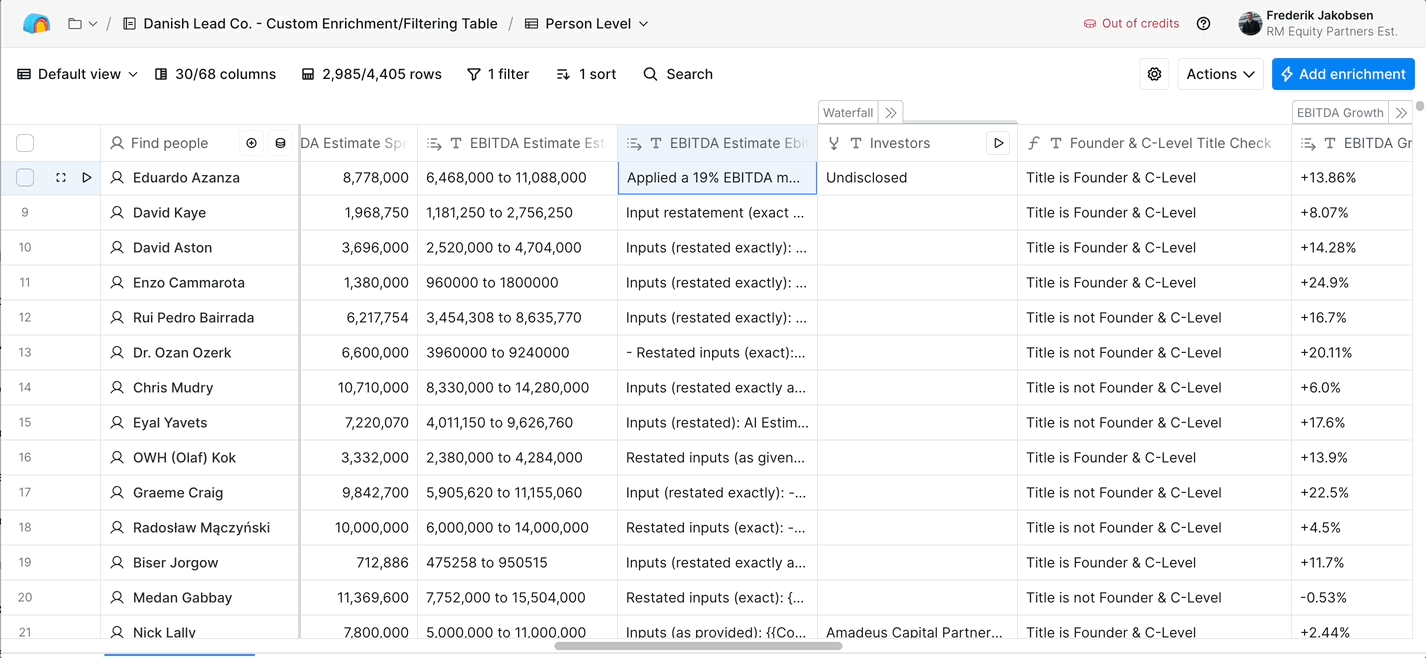Click the add icon in Find people header
The image size is (1426, 658).
click(x=252, y=143)
